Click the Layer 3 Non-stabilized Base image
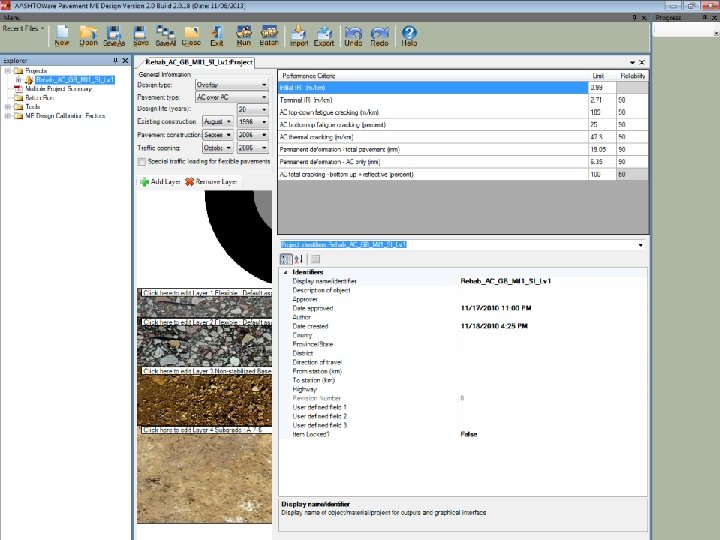720x540 pixels. 204,400
